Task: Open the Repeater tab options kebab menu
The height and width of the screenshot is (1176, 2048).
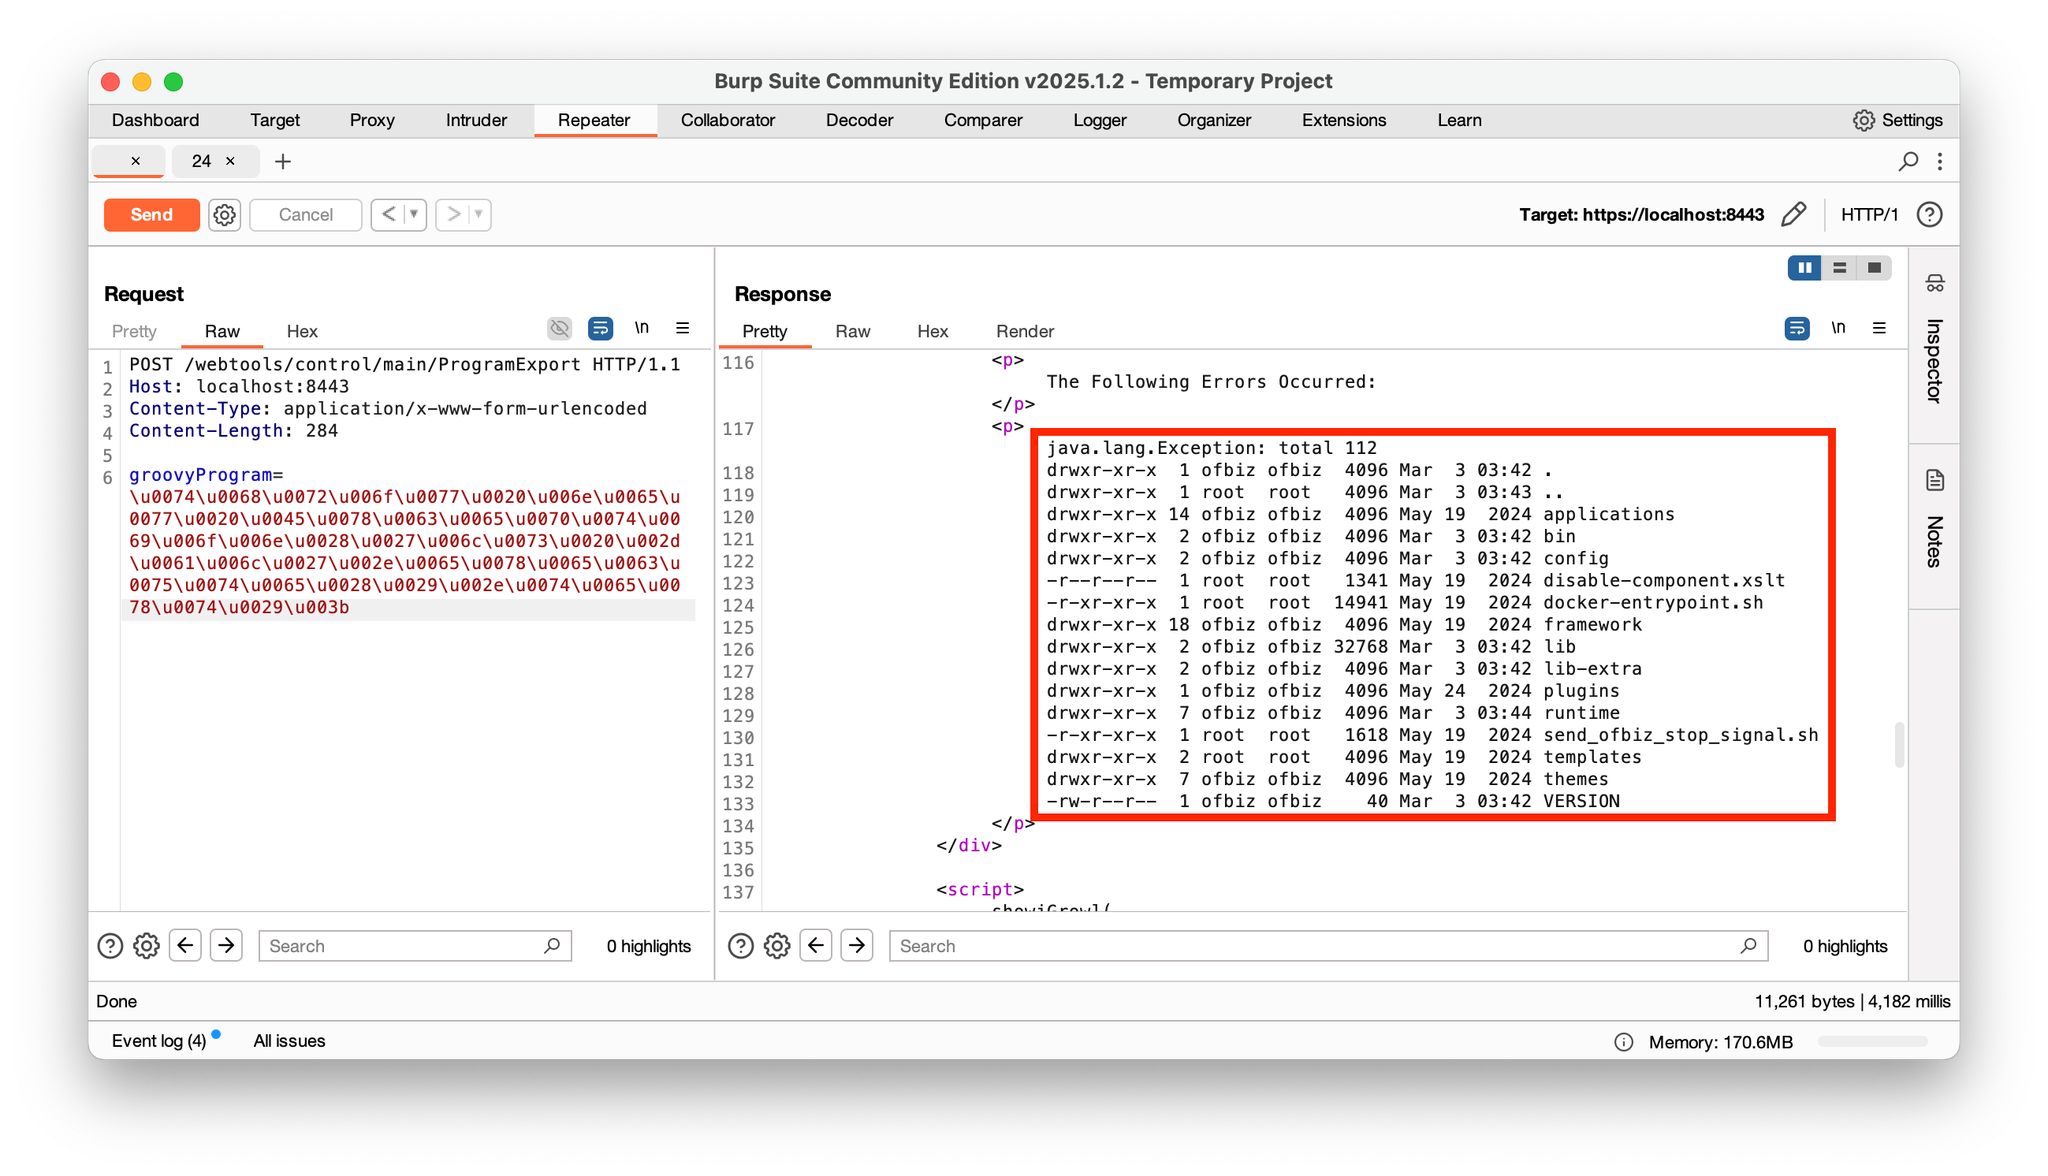Action: coord(1940,161)
